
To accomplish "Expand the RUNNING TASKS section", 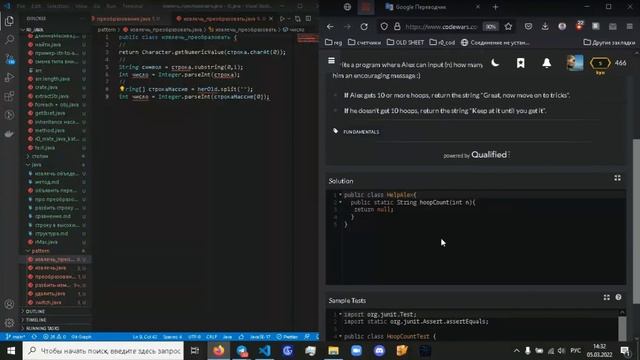I will [x=42, y=329].
